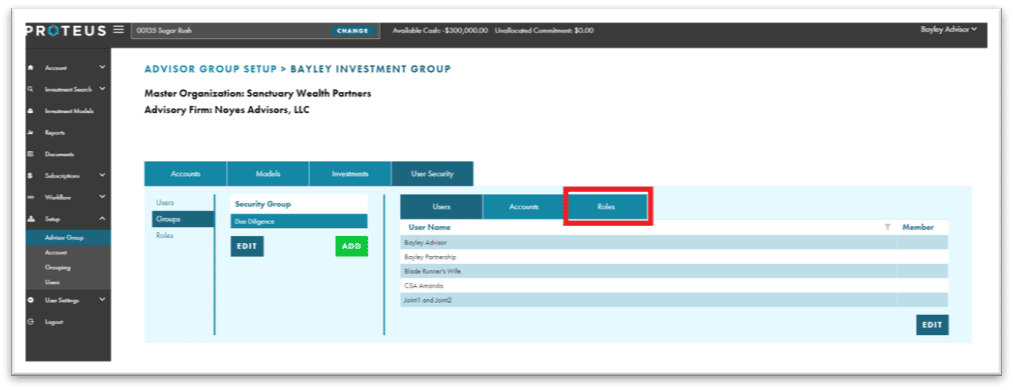The width and height of the screenshot is (1013, 390).
Task: Switch to the Roles tab
Action: (606, 207)
